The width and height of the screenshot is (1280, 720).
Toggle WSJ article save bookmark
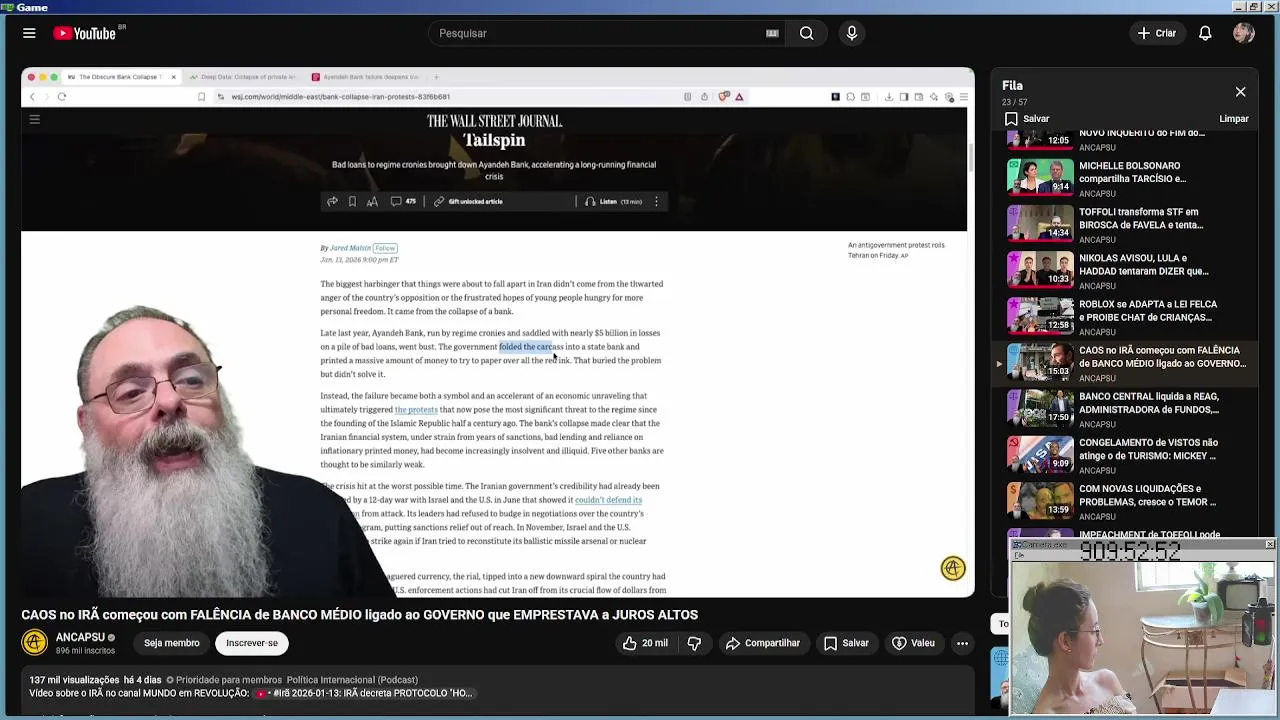coord(352,201)
